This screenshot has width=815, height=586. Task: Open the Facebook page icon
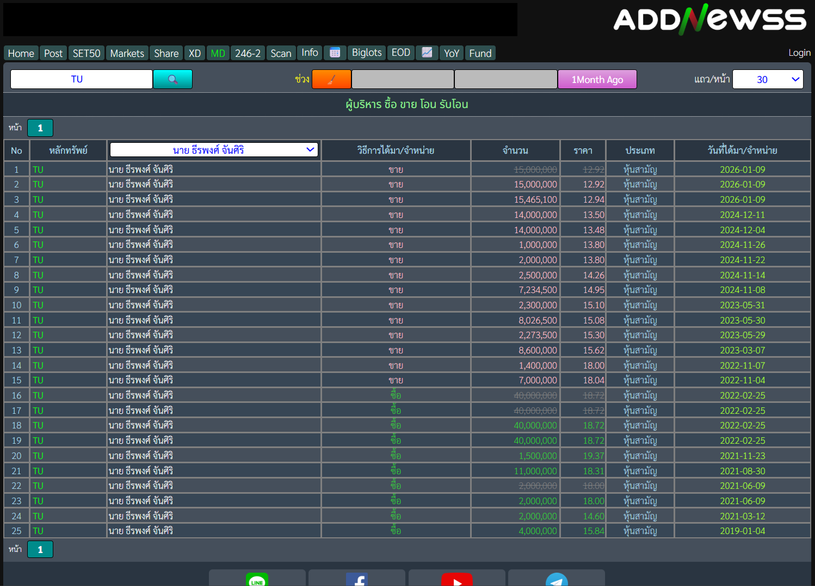click(357, 579)
